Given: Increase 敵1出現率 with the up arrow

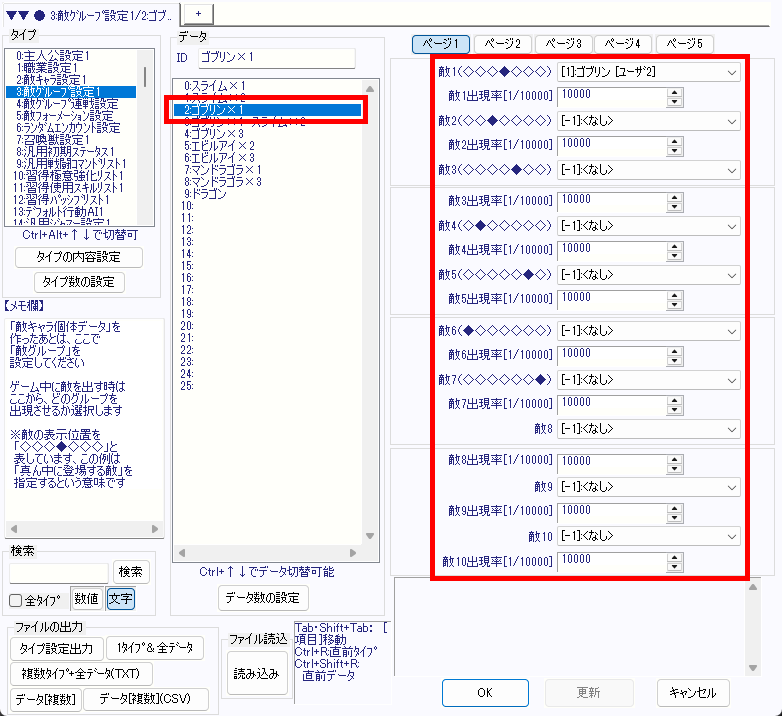Looking at the screenshot, I should point(675,92).
